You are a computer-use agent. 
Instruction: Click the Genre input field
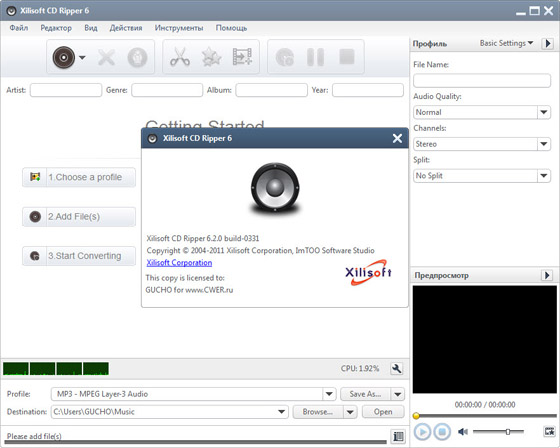pyautogui.click(x=167, y=90)
